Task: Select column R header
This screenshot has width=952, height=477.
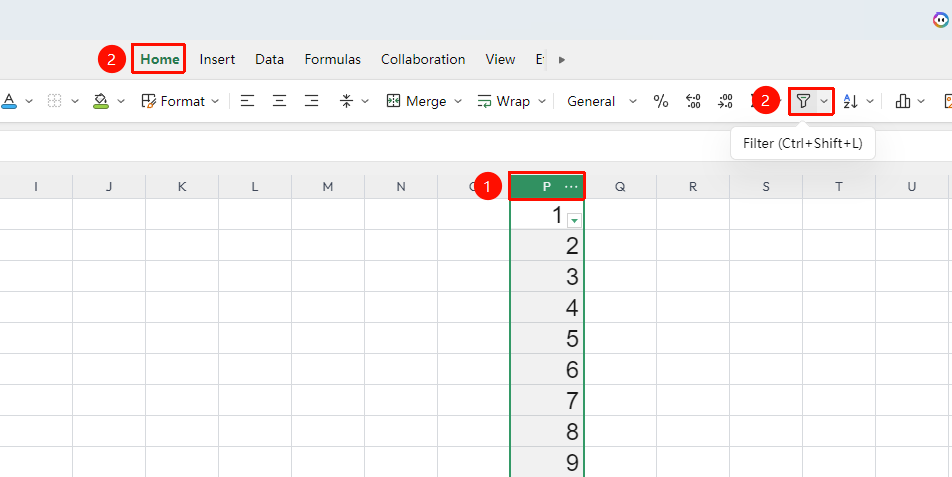Action: click(x=693, y=187)
